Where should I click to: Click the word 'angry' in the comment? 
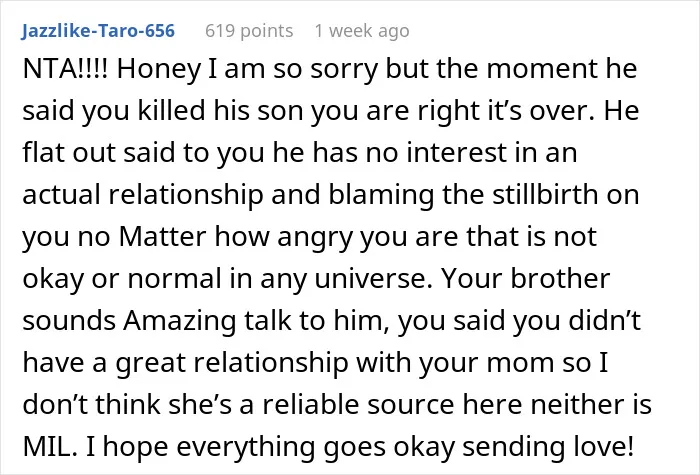[x=316, y=238]
